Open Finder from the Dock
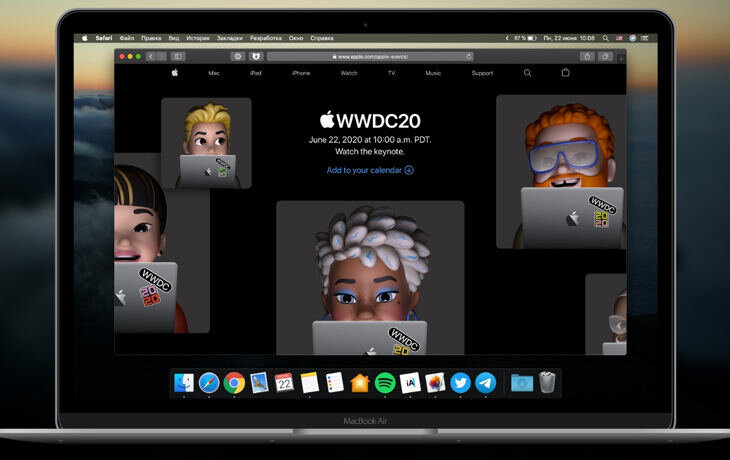Viewport: 730px width, 460px height. [184, 383]
